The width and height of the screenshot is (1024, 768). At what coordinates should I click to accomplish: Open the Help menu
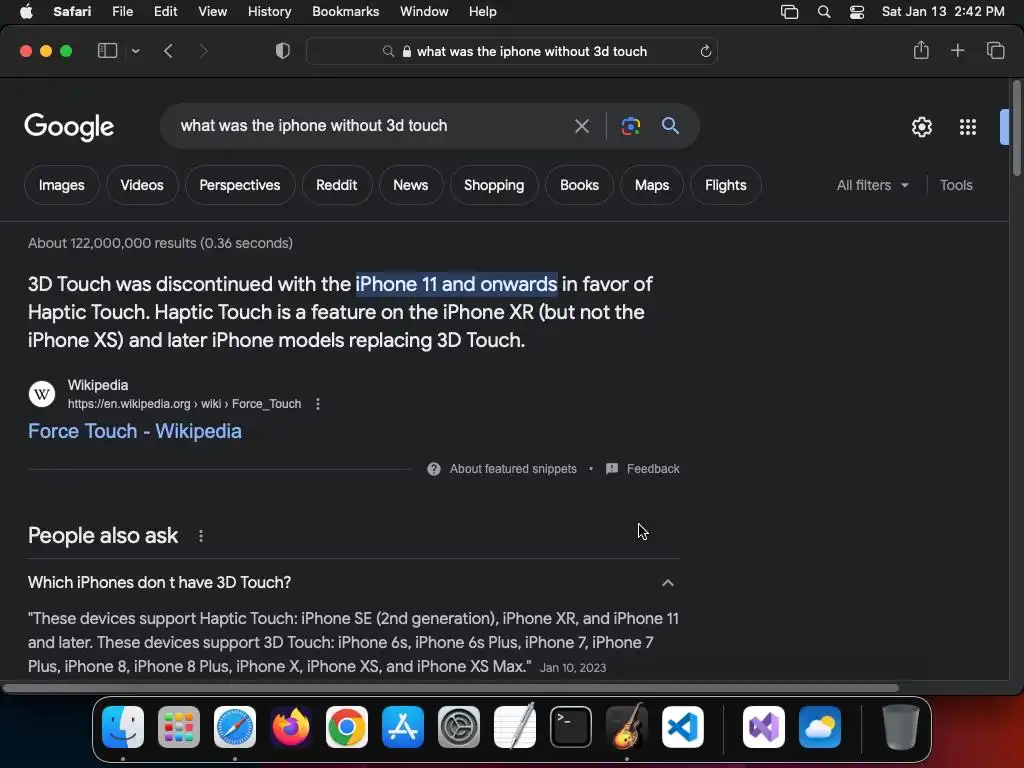pos(483,12)
